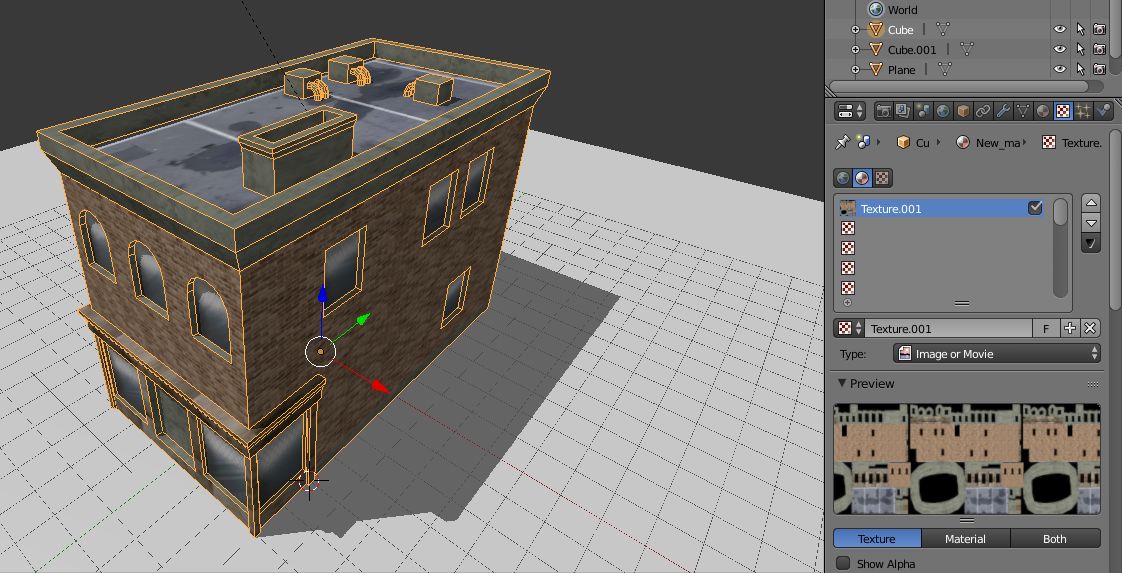Image resolution: width=1122 pixels, height=573 pixels.
Task: Toggle viewport visibility eye for Cube
Action: (1060, 29)
